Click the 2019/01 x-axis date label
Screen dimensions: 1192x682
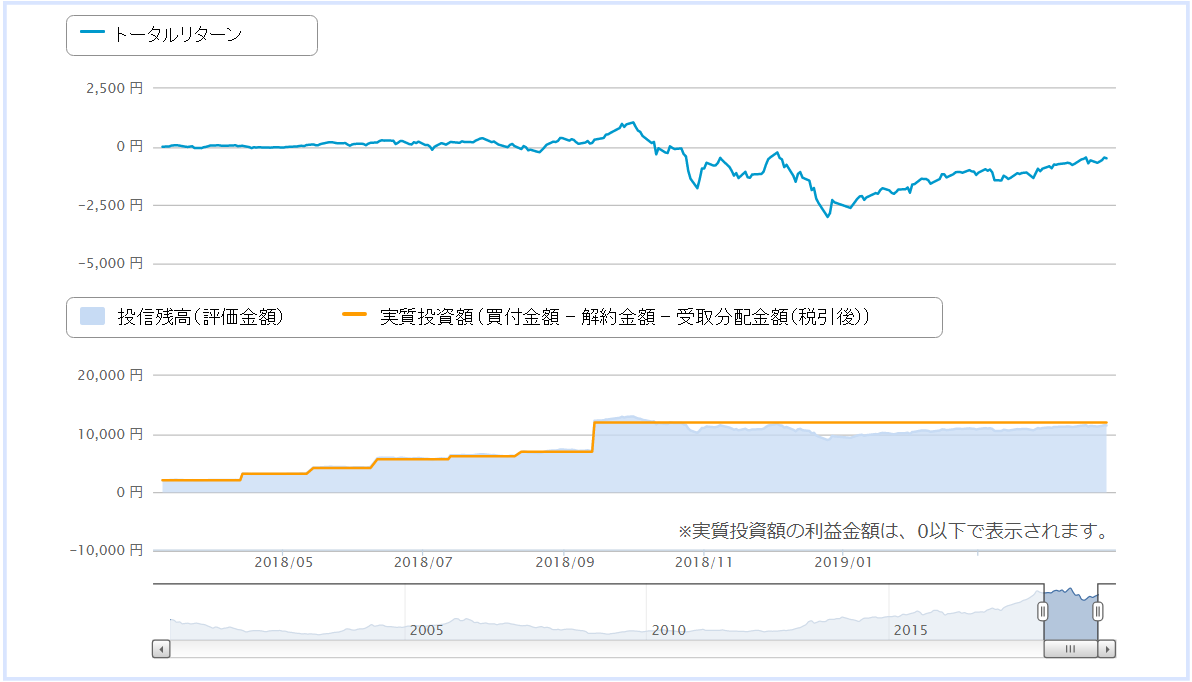click(843, 563)
